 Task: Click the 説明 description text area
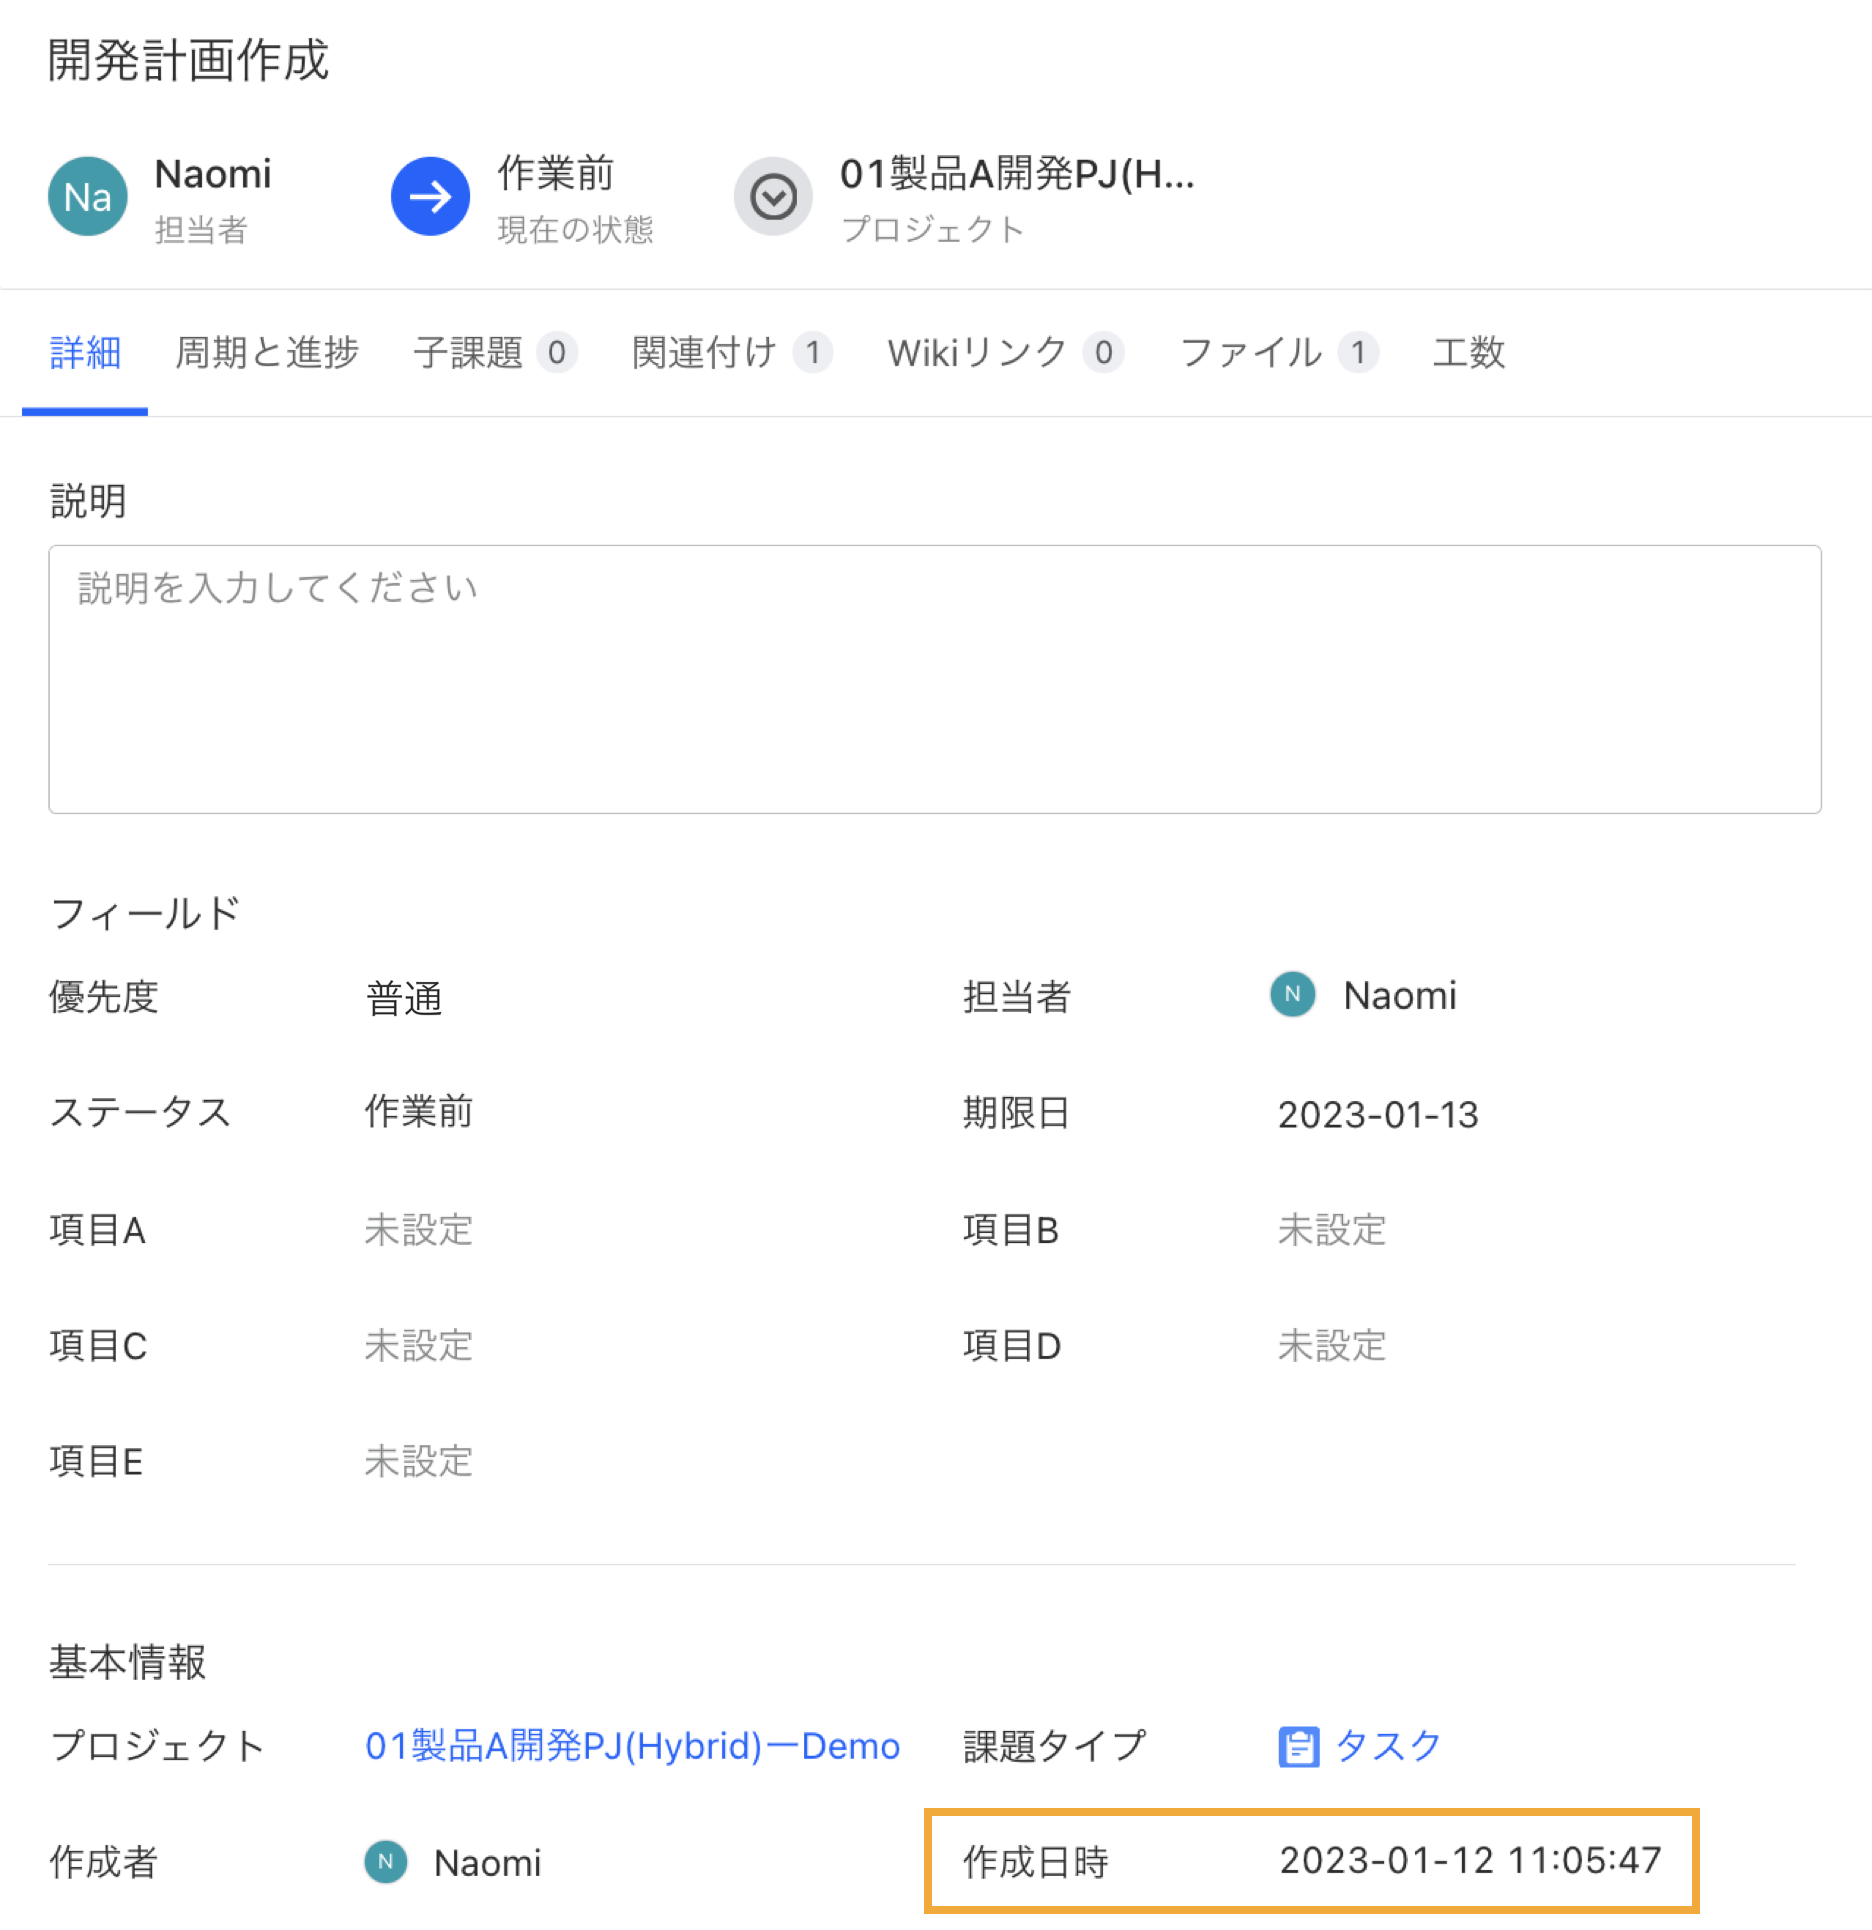point(934,678)
